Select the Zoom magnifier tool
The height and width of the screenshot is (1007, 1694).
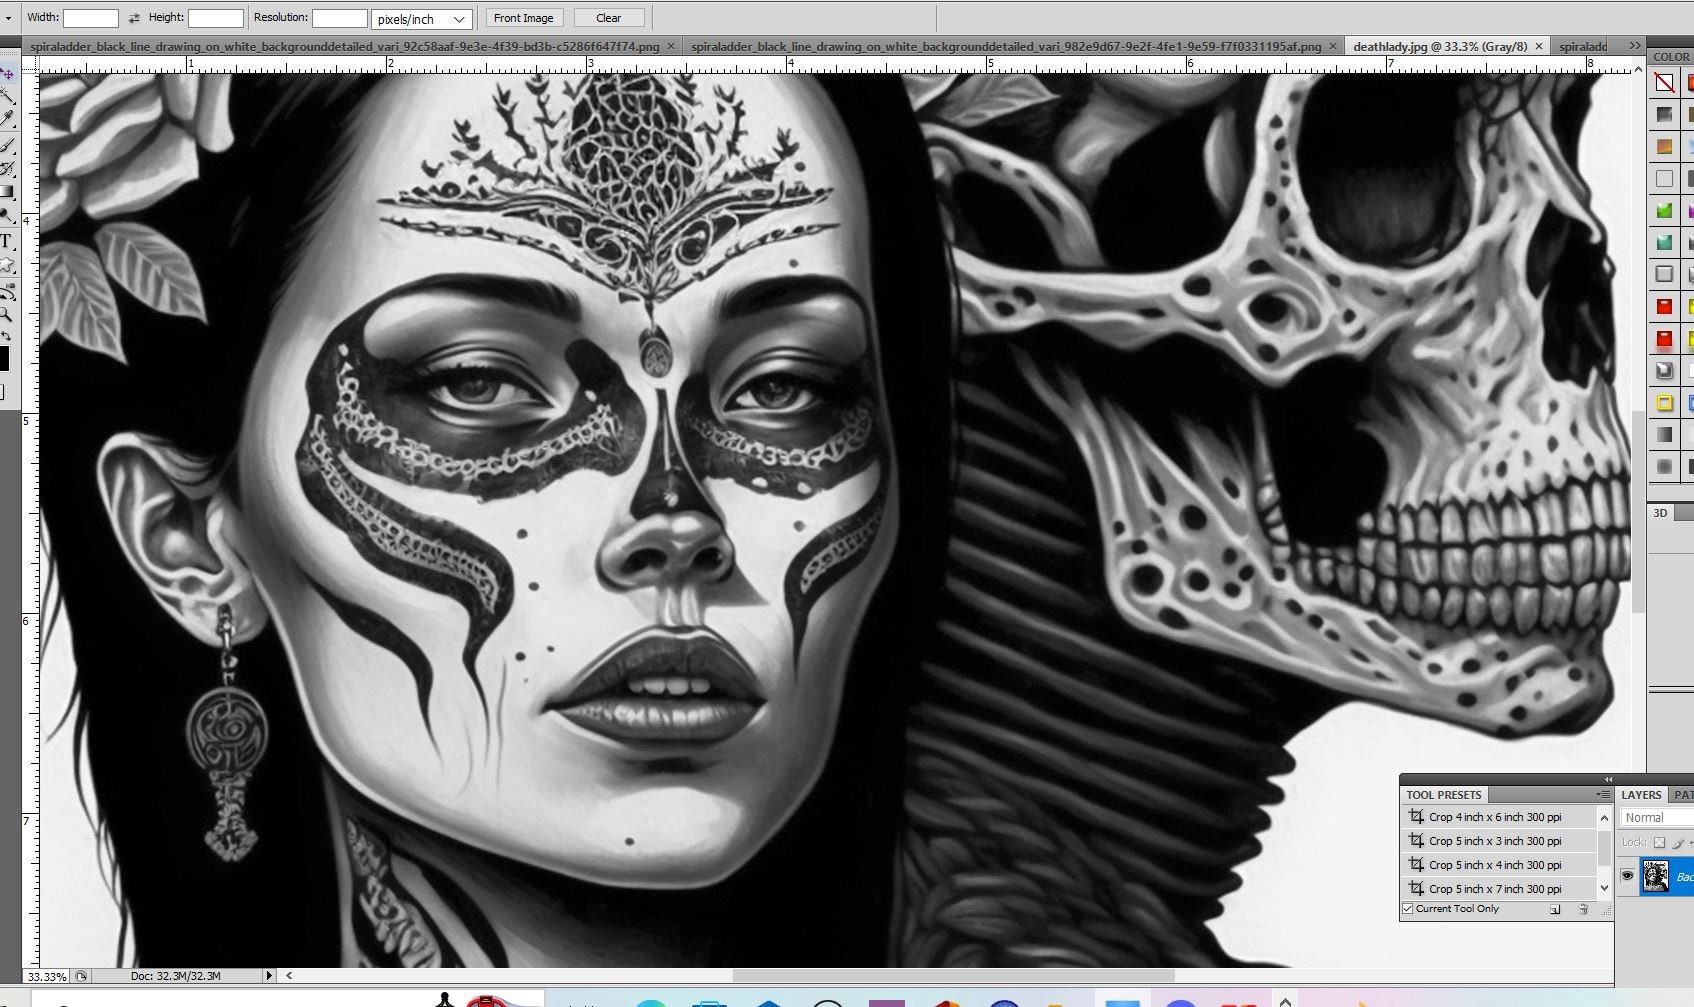(6, 314)
